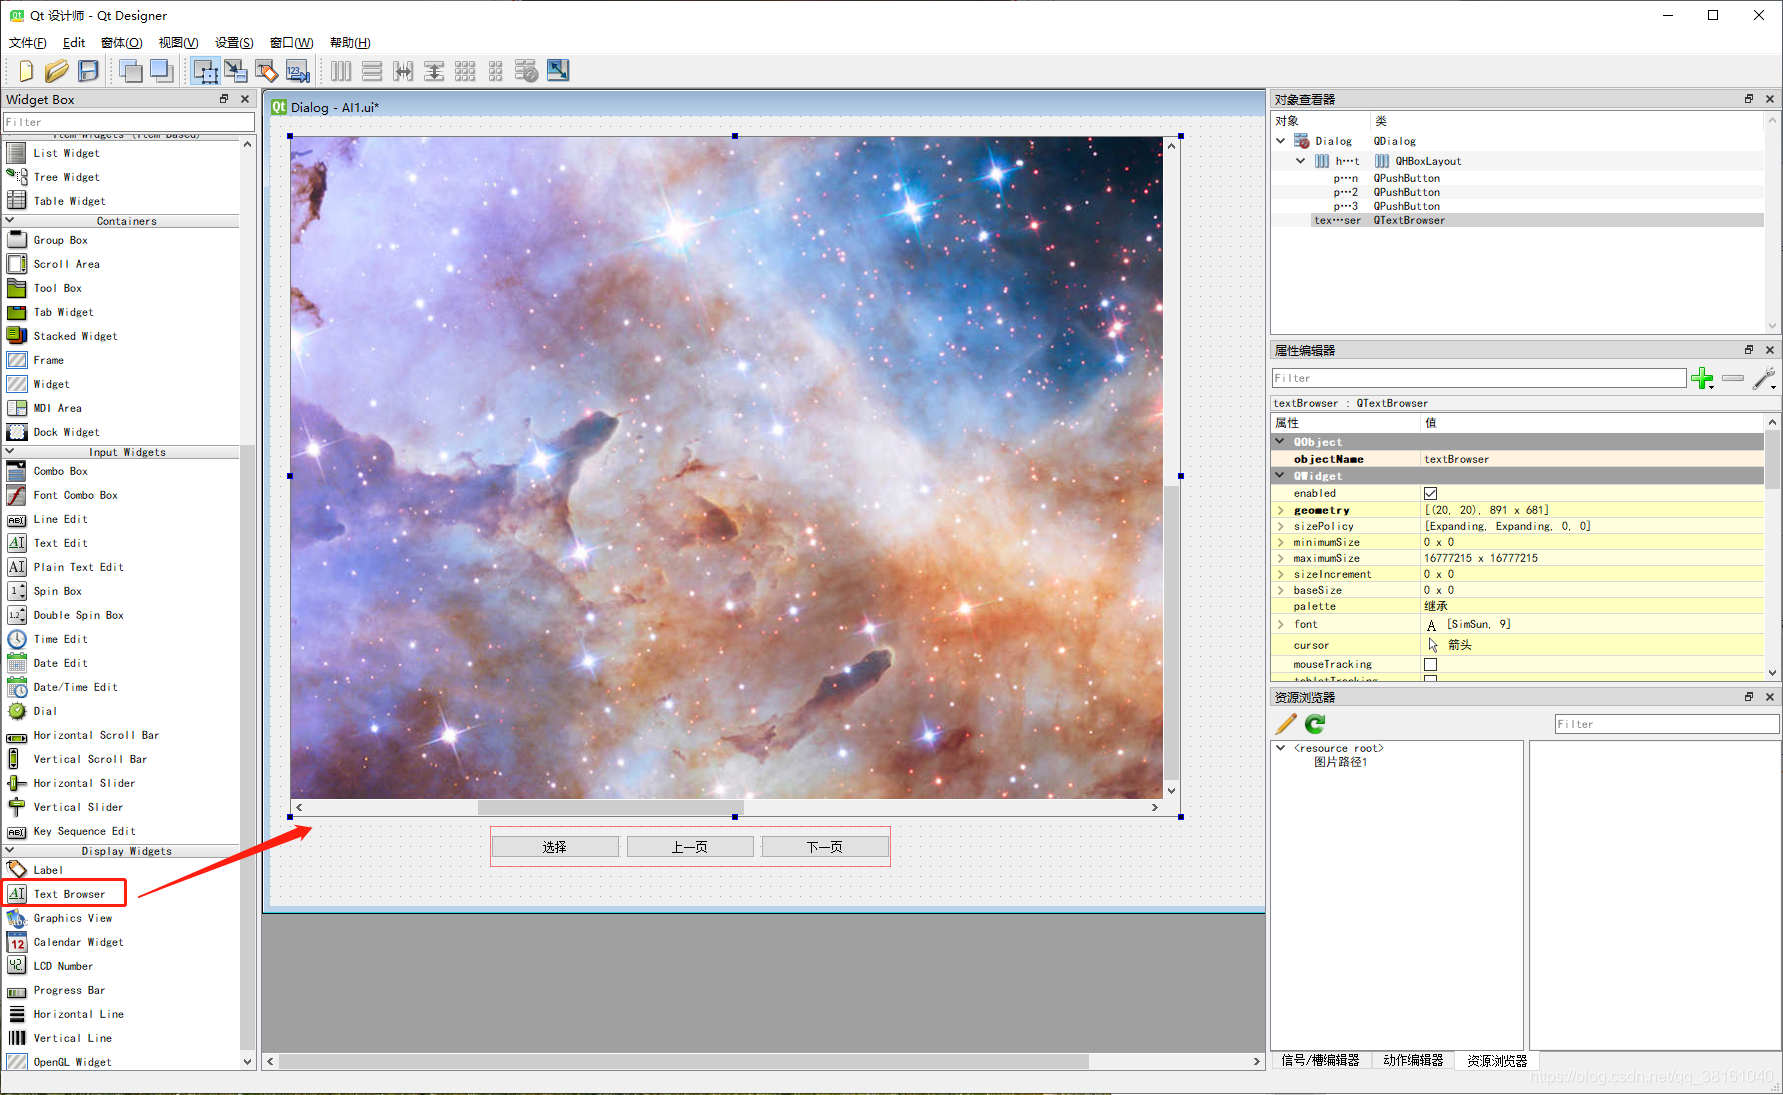Open property editor wrench configuration icon

coord(1764,378)
